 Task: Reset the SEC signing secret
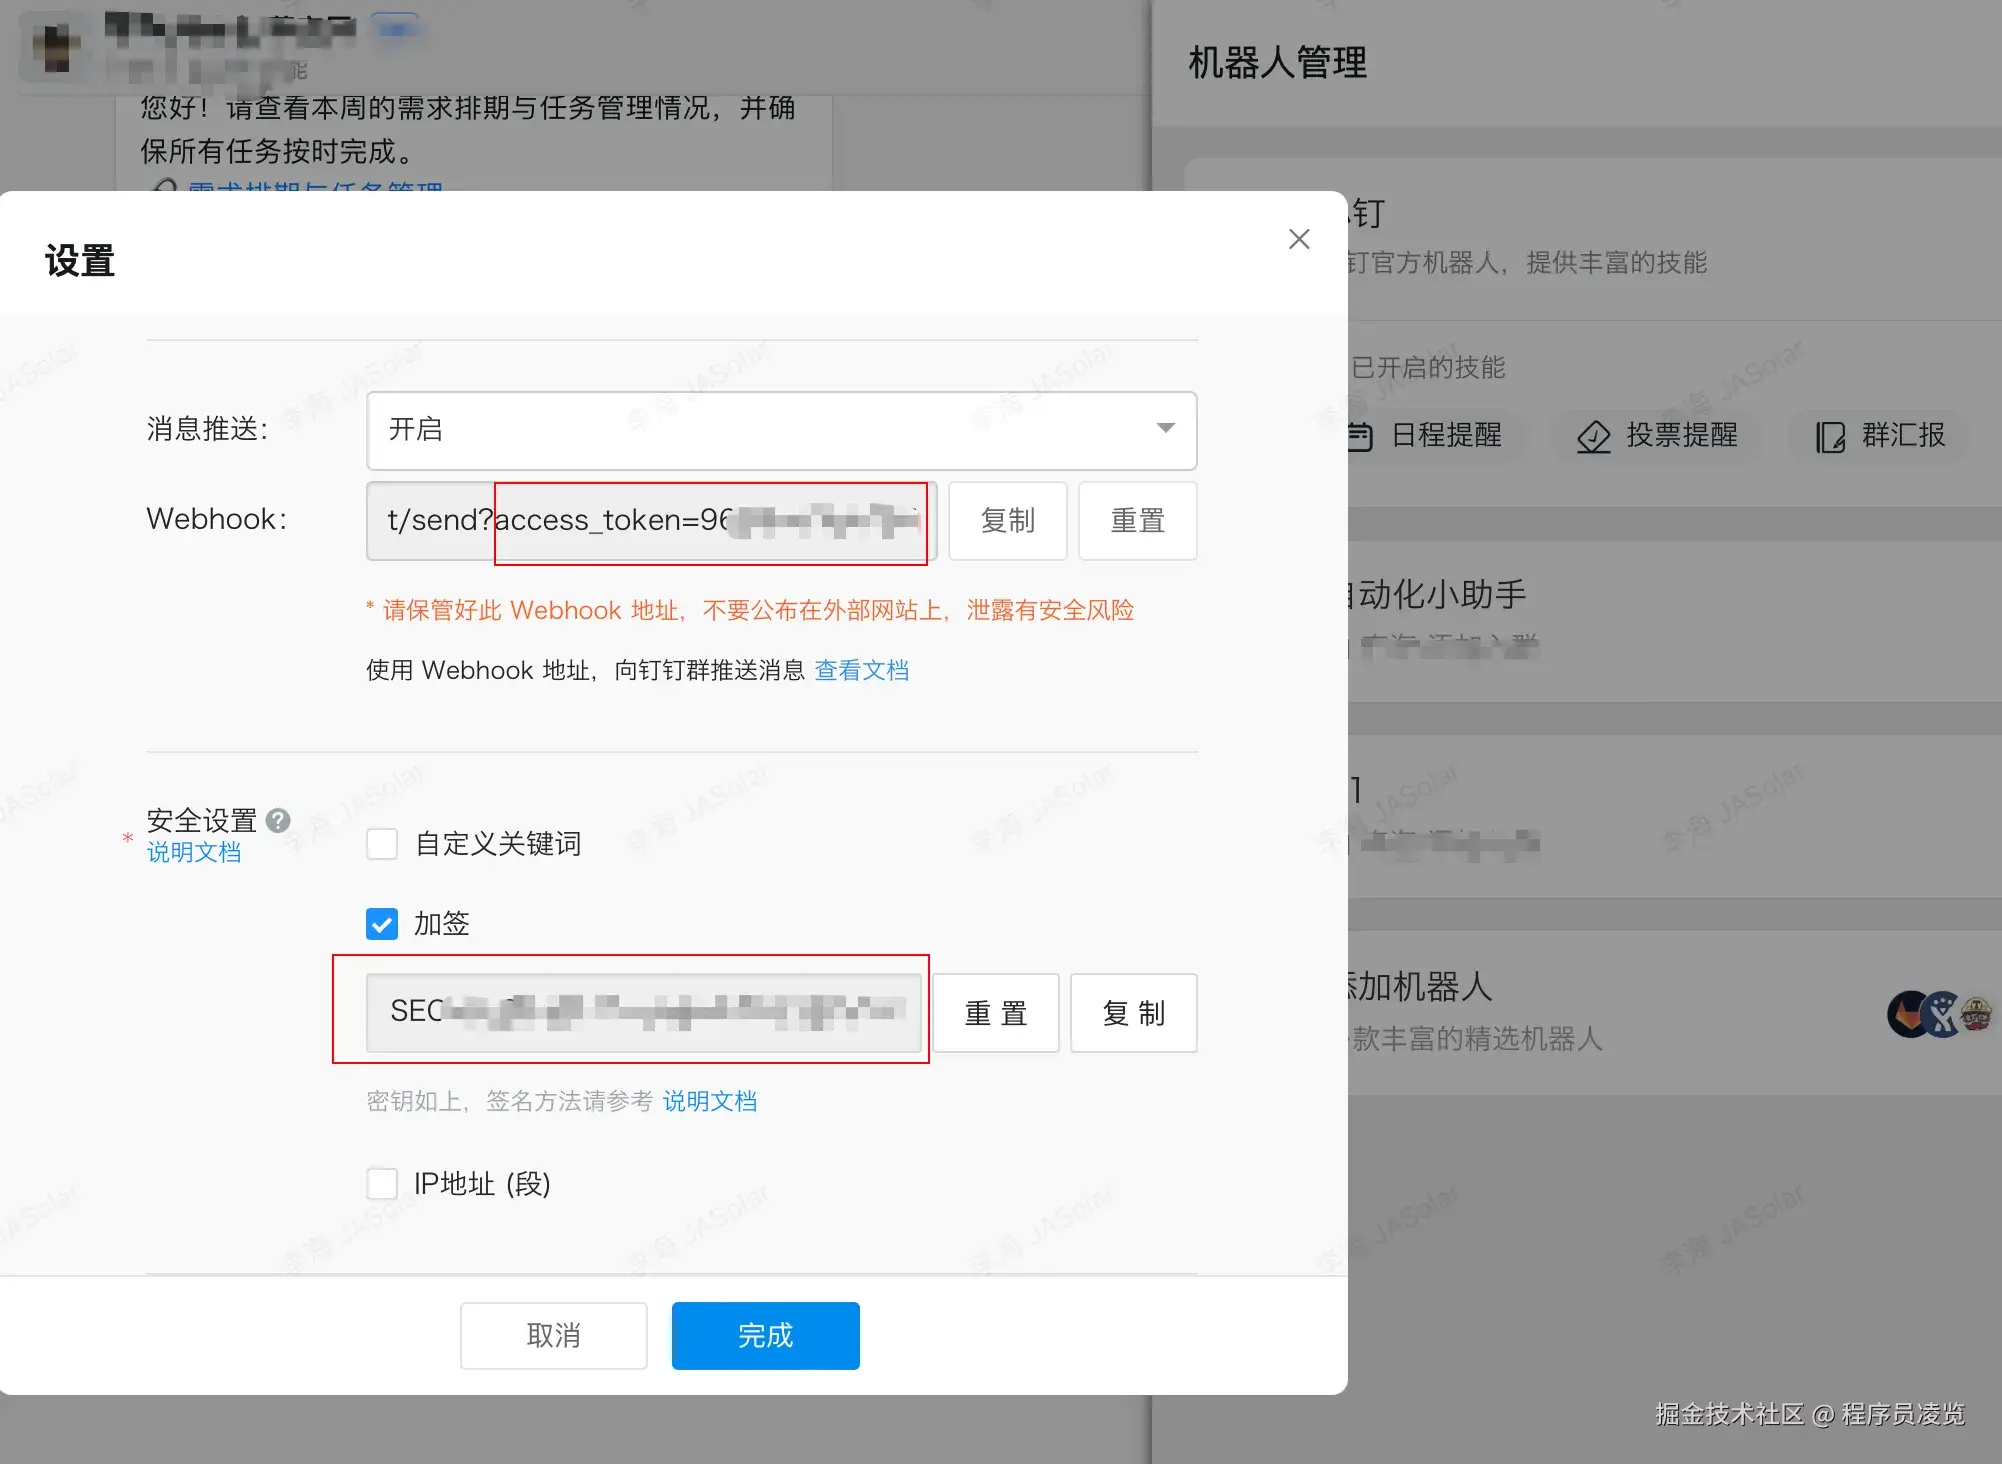coord(995,1013)
